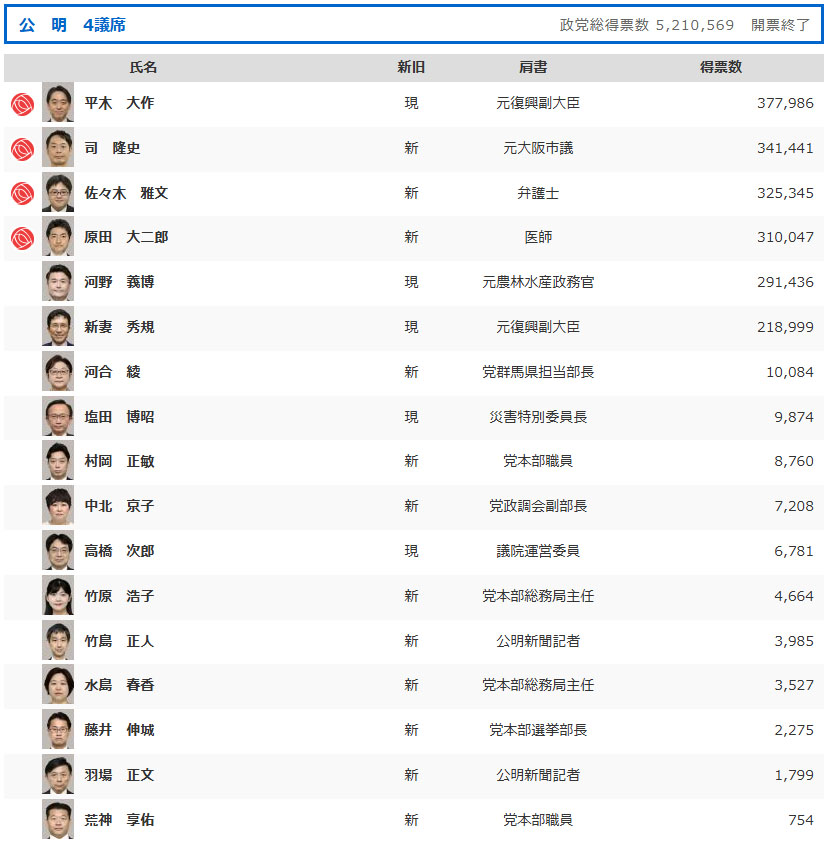This screenshot has height=845, width=828.
Task: Click the title 元農林水産政務官
Action: (538, 282)
